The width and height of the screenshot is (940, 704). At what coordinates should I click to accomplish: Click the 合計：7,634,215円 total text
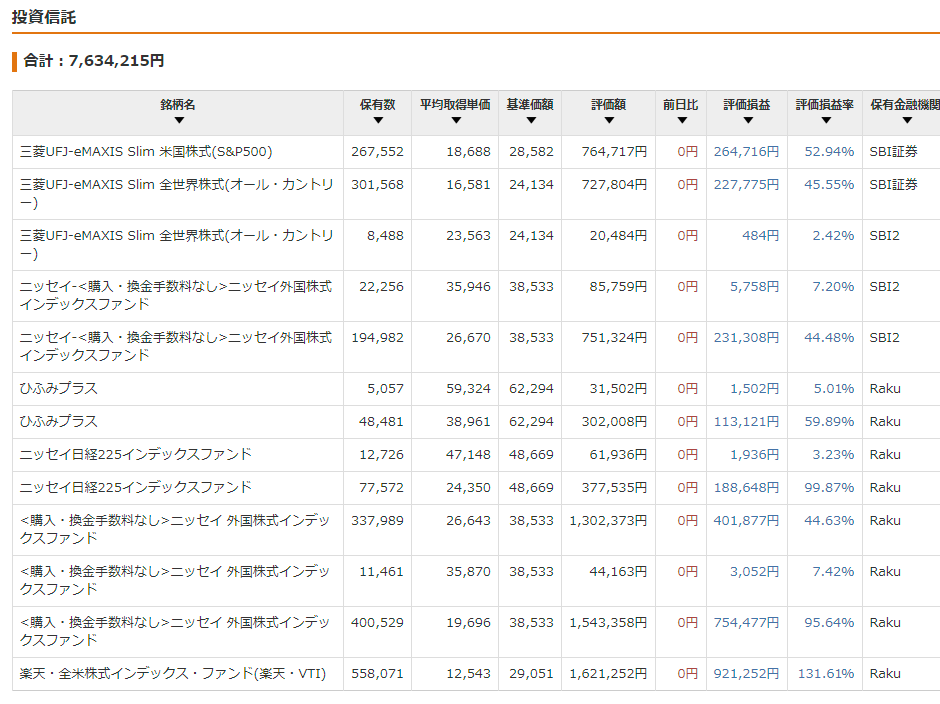click(94, 61)
